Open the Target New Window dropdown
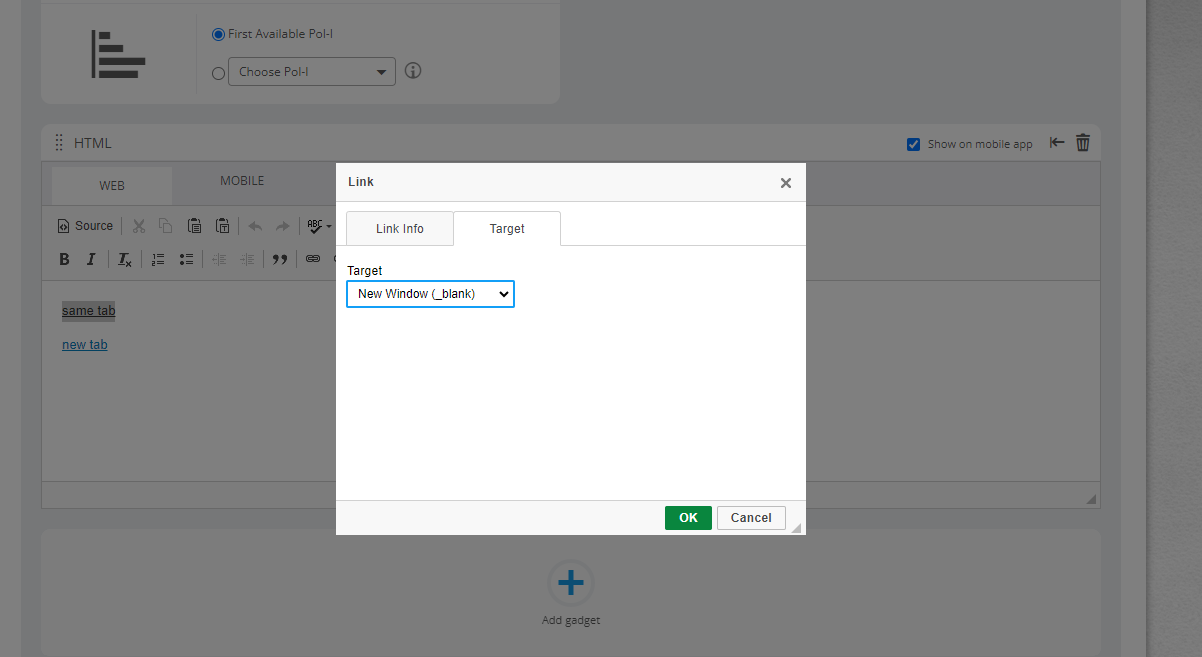Screen dimensions: 1202x657 click(430, 294)
